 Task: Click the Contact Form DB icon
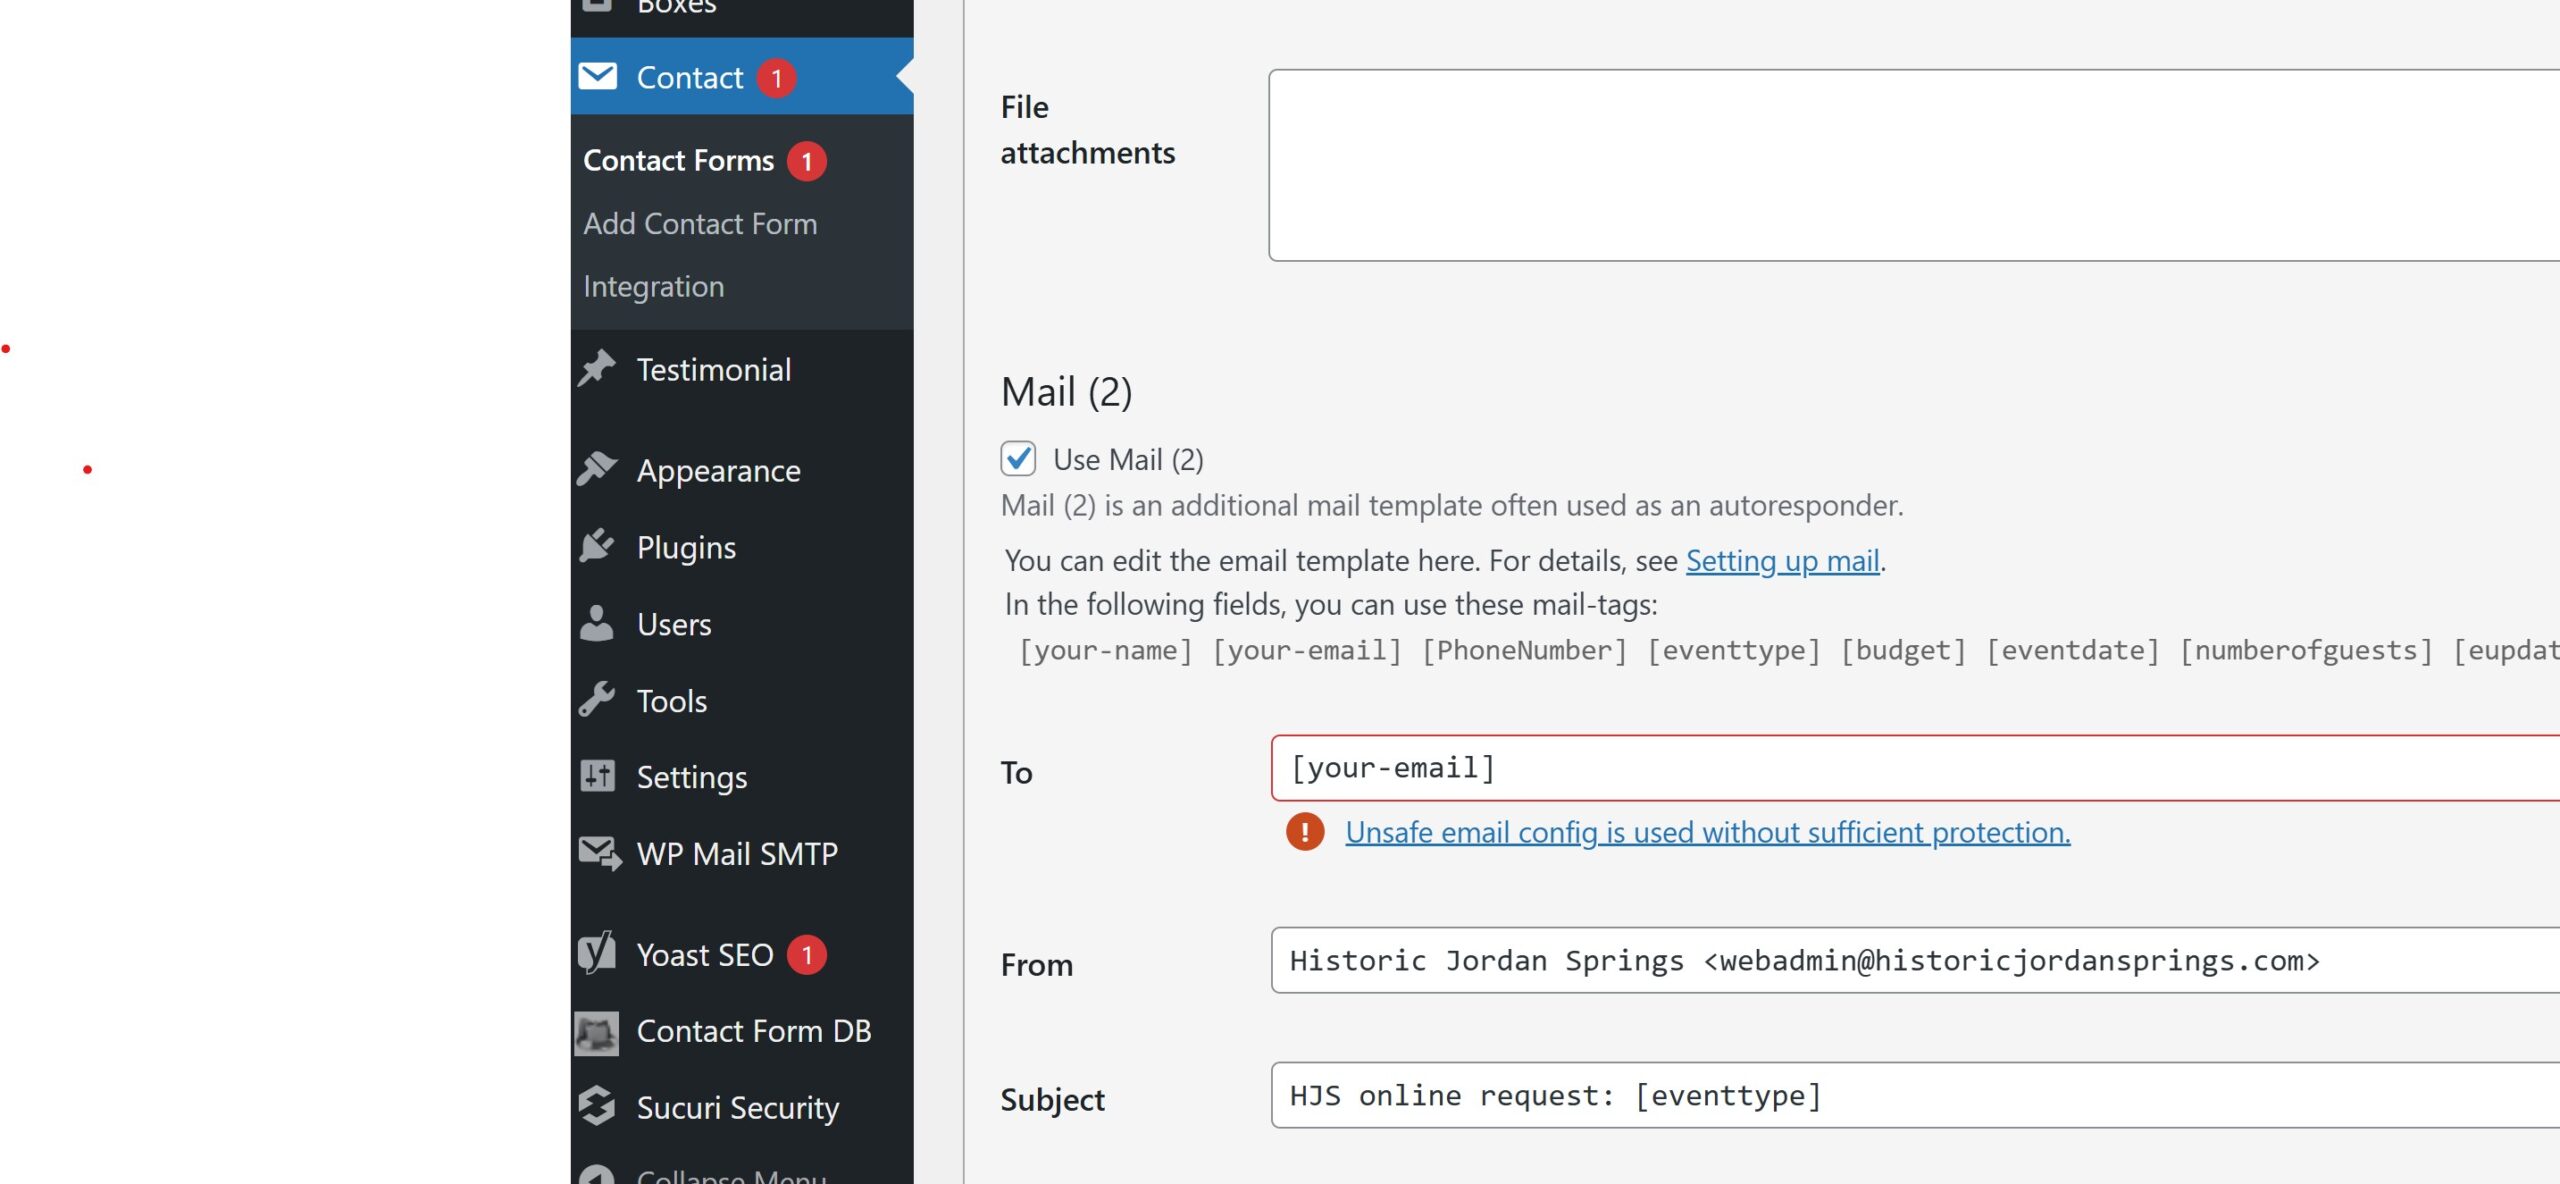pos(597,1031)
